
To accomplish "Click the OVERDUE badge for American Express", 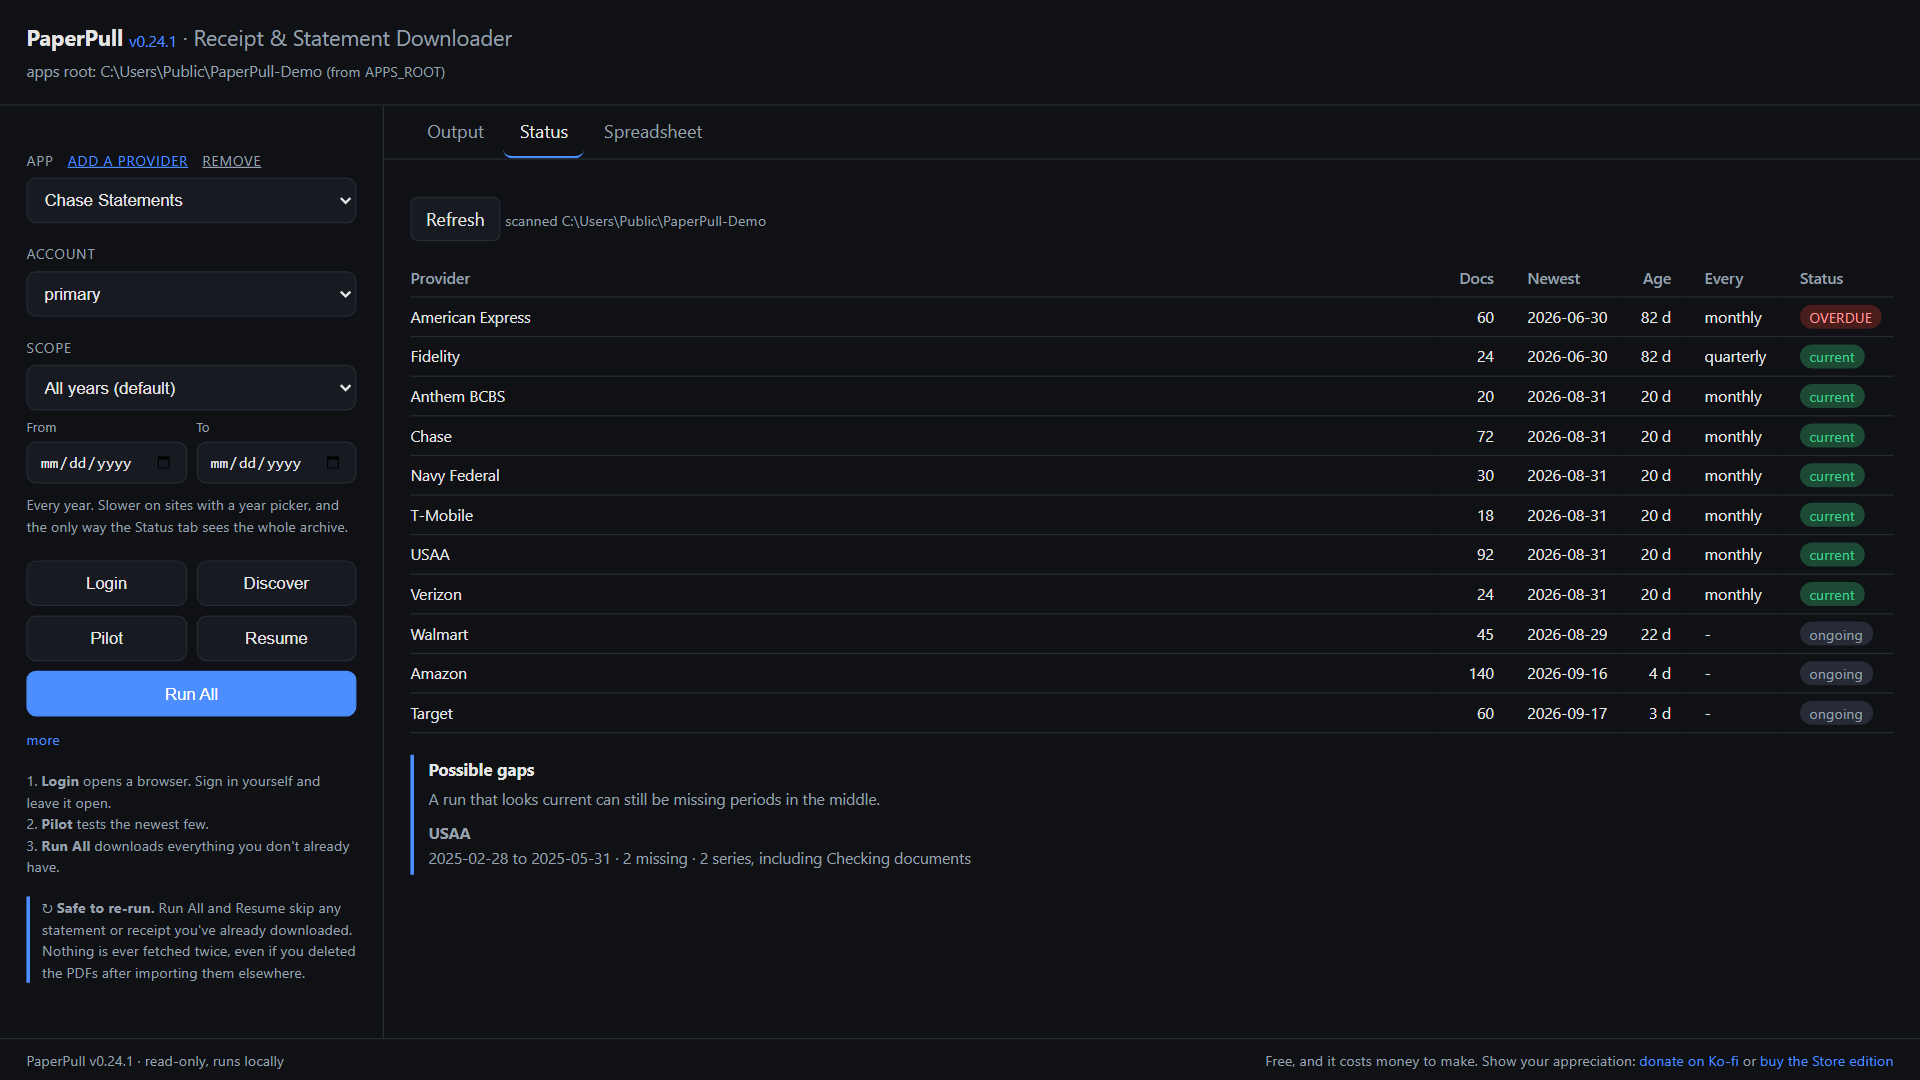I will pyautogui.click(x=1840, y=318).
